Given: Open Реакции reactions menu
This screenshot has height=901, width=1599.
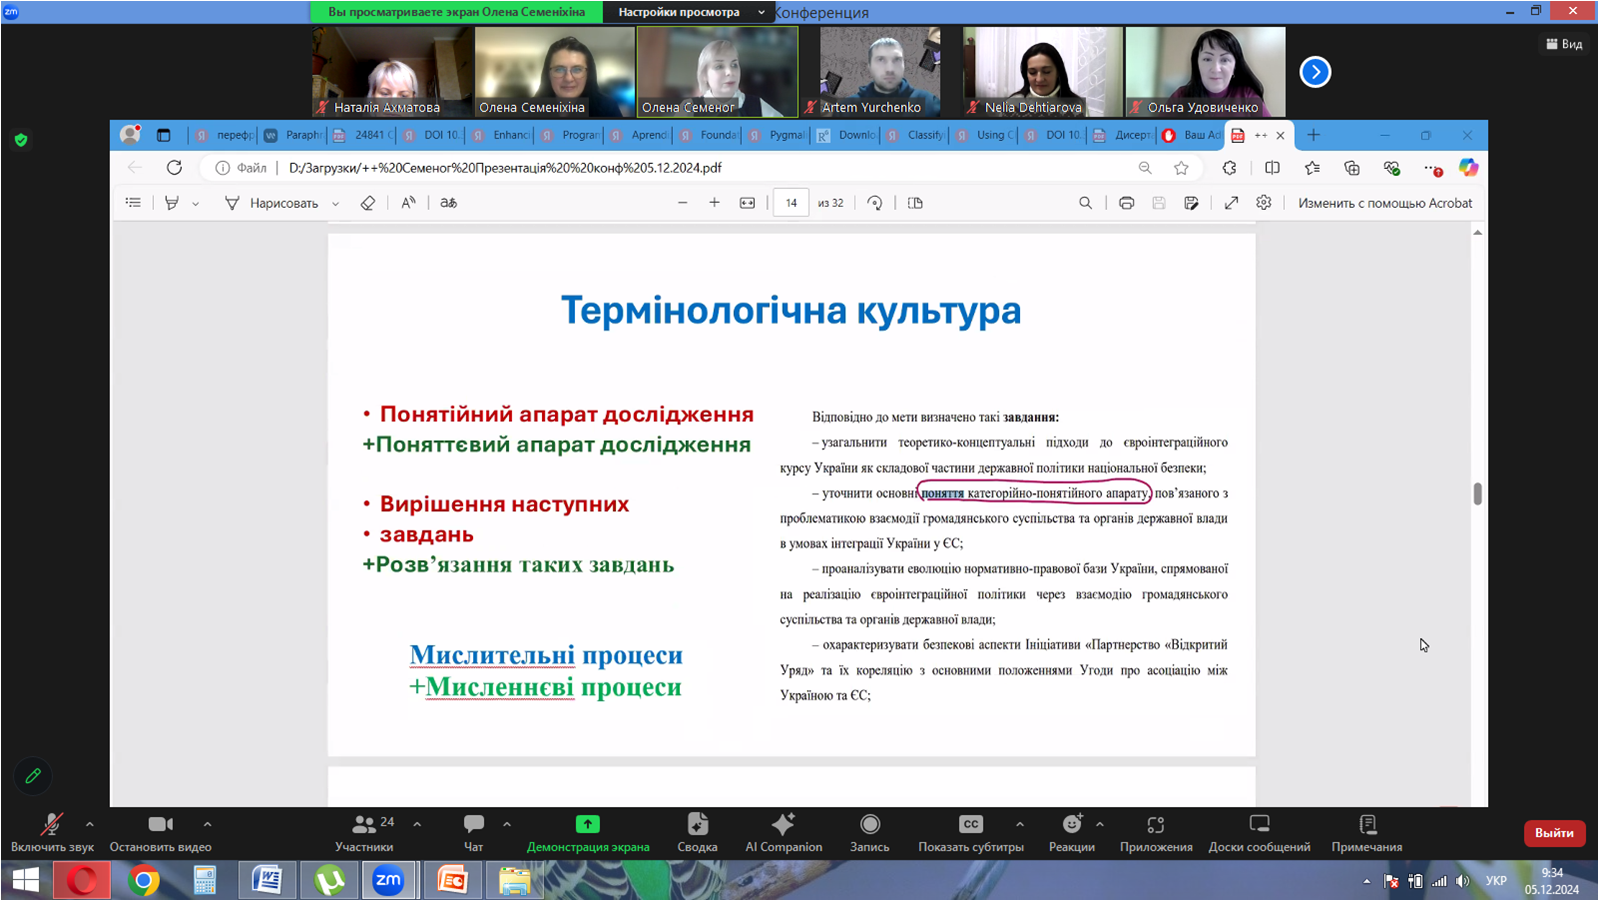Looking at the screenshot, I should point(1072,832).
